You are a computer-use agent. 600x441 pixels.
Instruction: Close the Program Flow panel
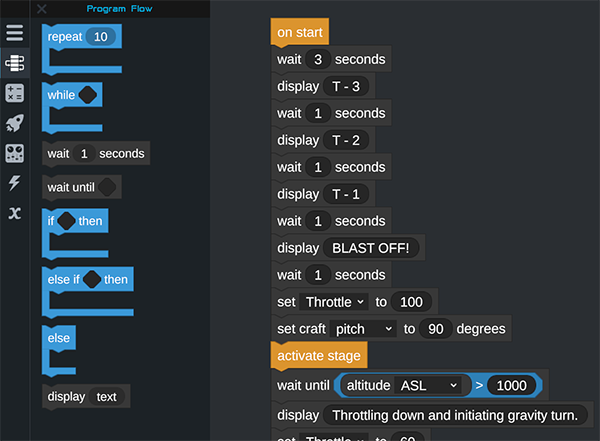[x=41, y=9]
